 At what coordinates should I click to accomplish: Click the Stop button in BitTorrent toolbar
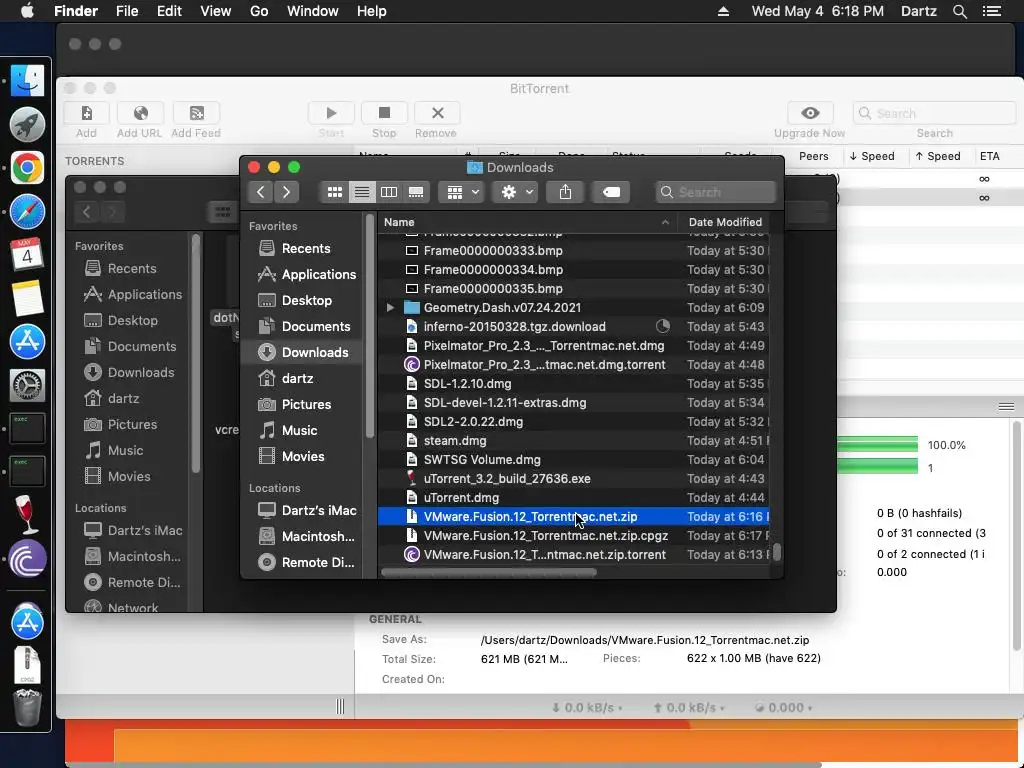coord(384,114)
